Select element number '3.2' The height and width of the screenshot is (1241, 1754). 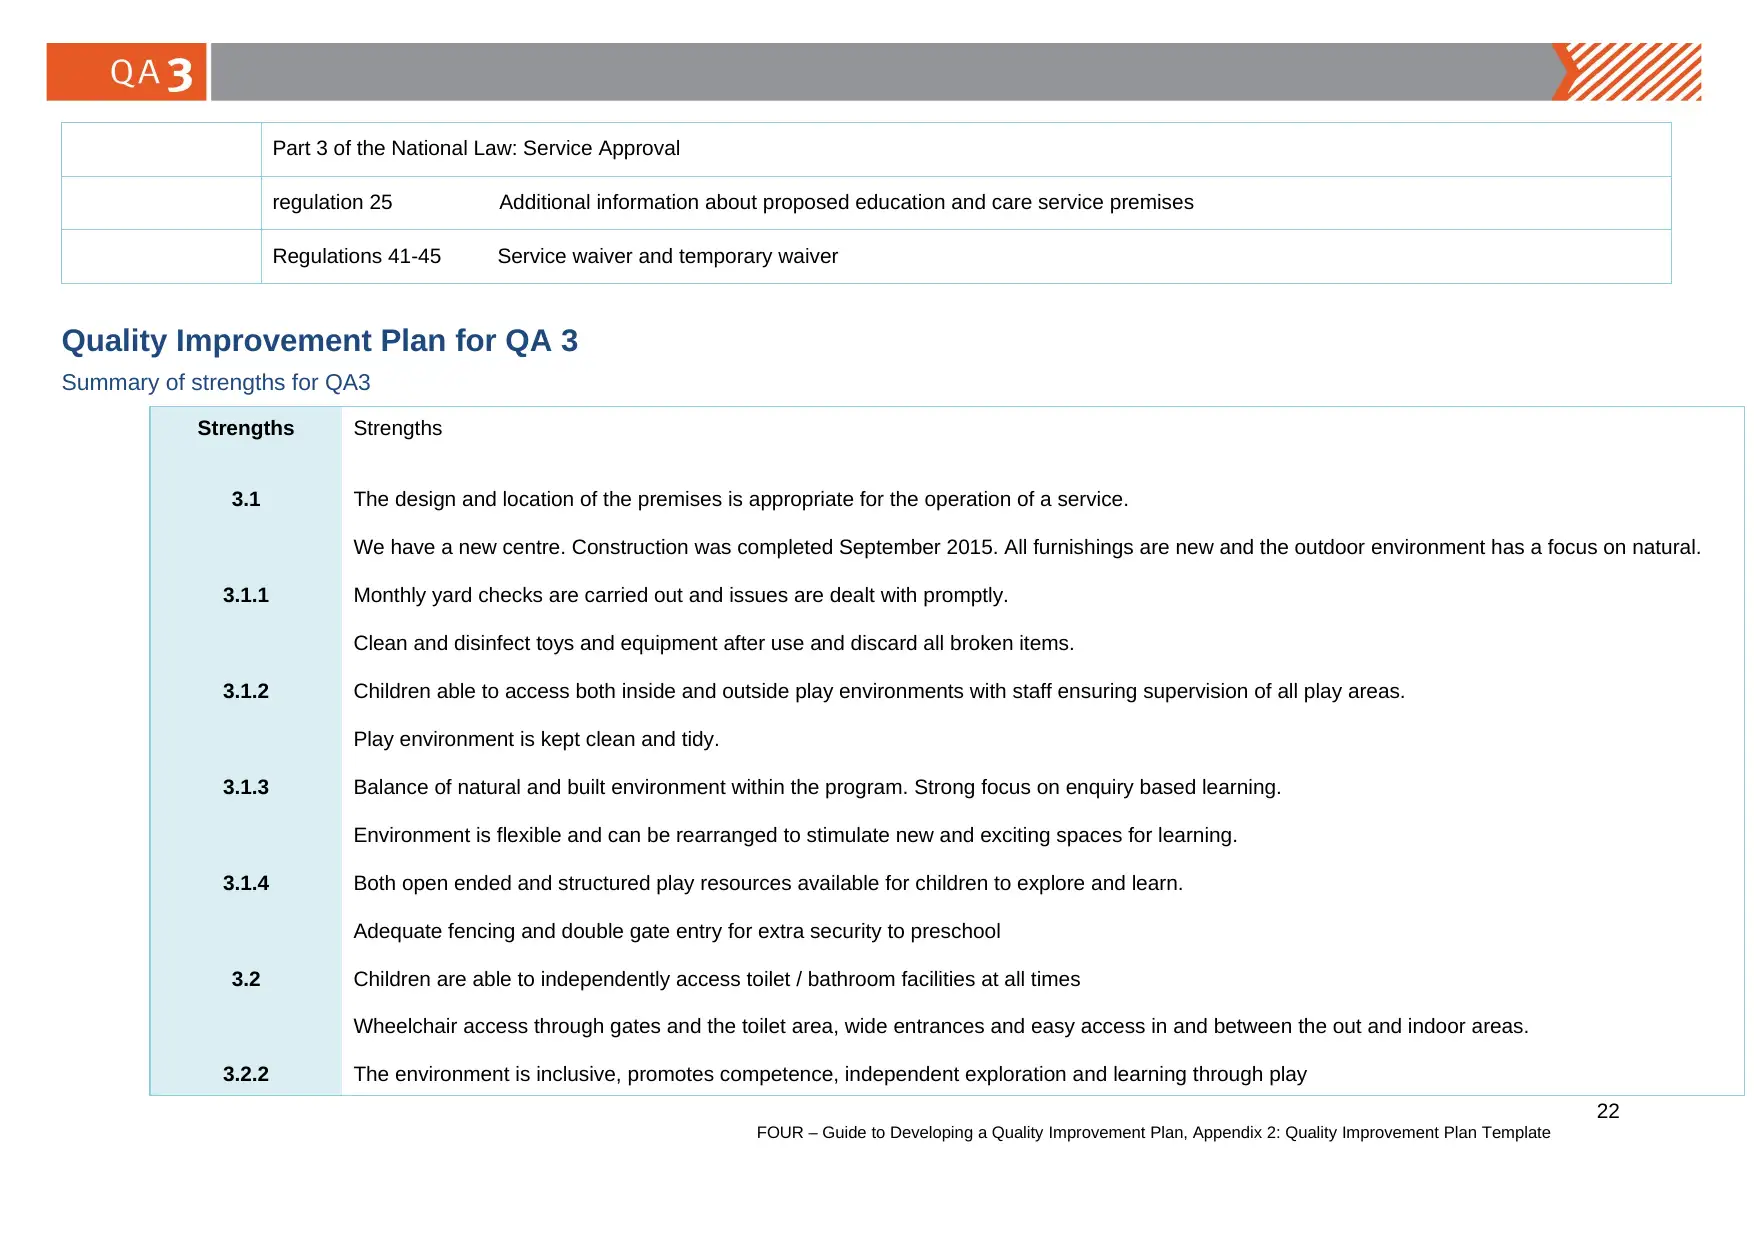246,980
